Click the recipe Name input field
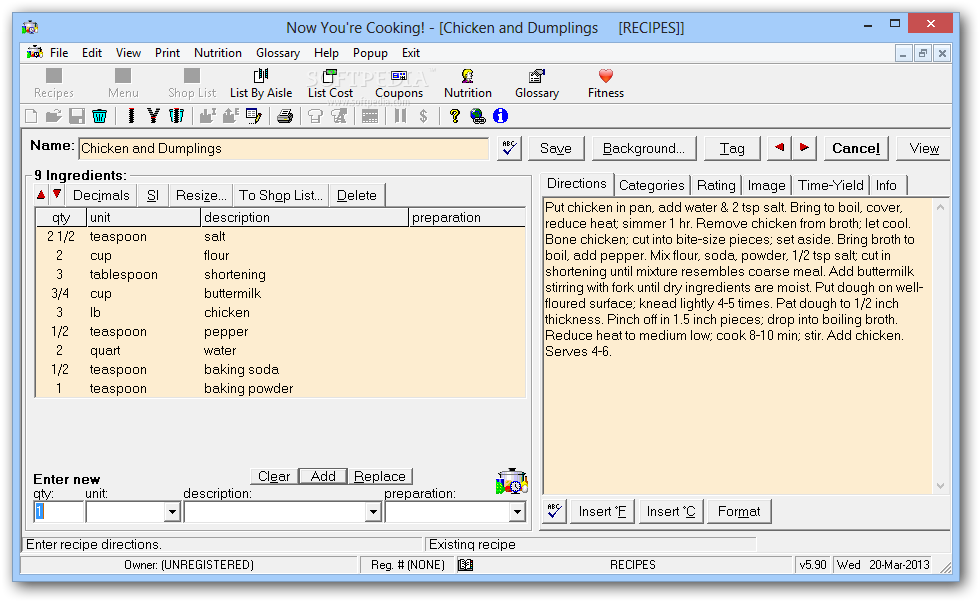 click(x=284, y=149)
